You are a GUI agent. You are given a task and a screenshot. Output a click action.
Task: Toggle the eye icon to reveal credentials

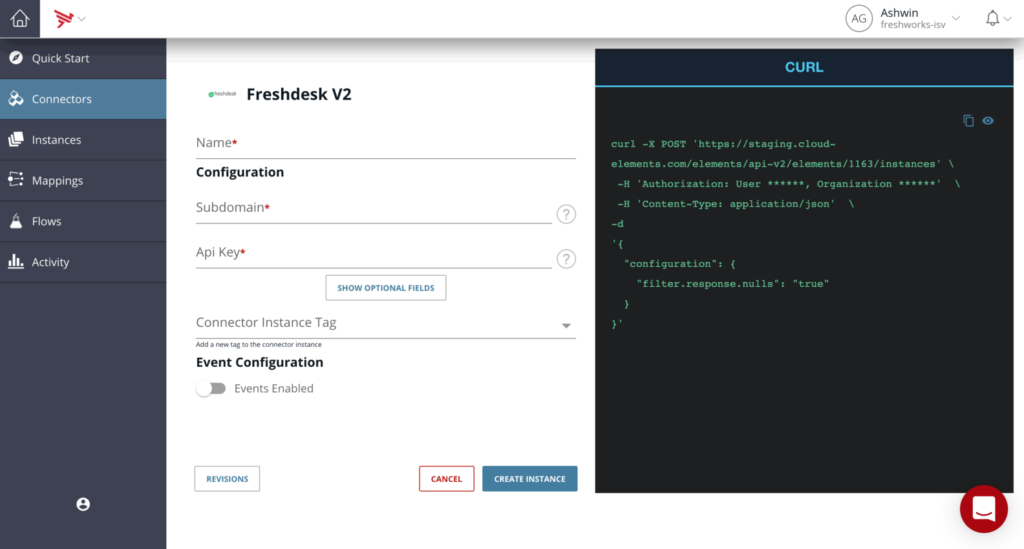[988, 121]
